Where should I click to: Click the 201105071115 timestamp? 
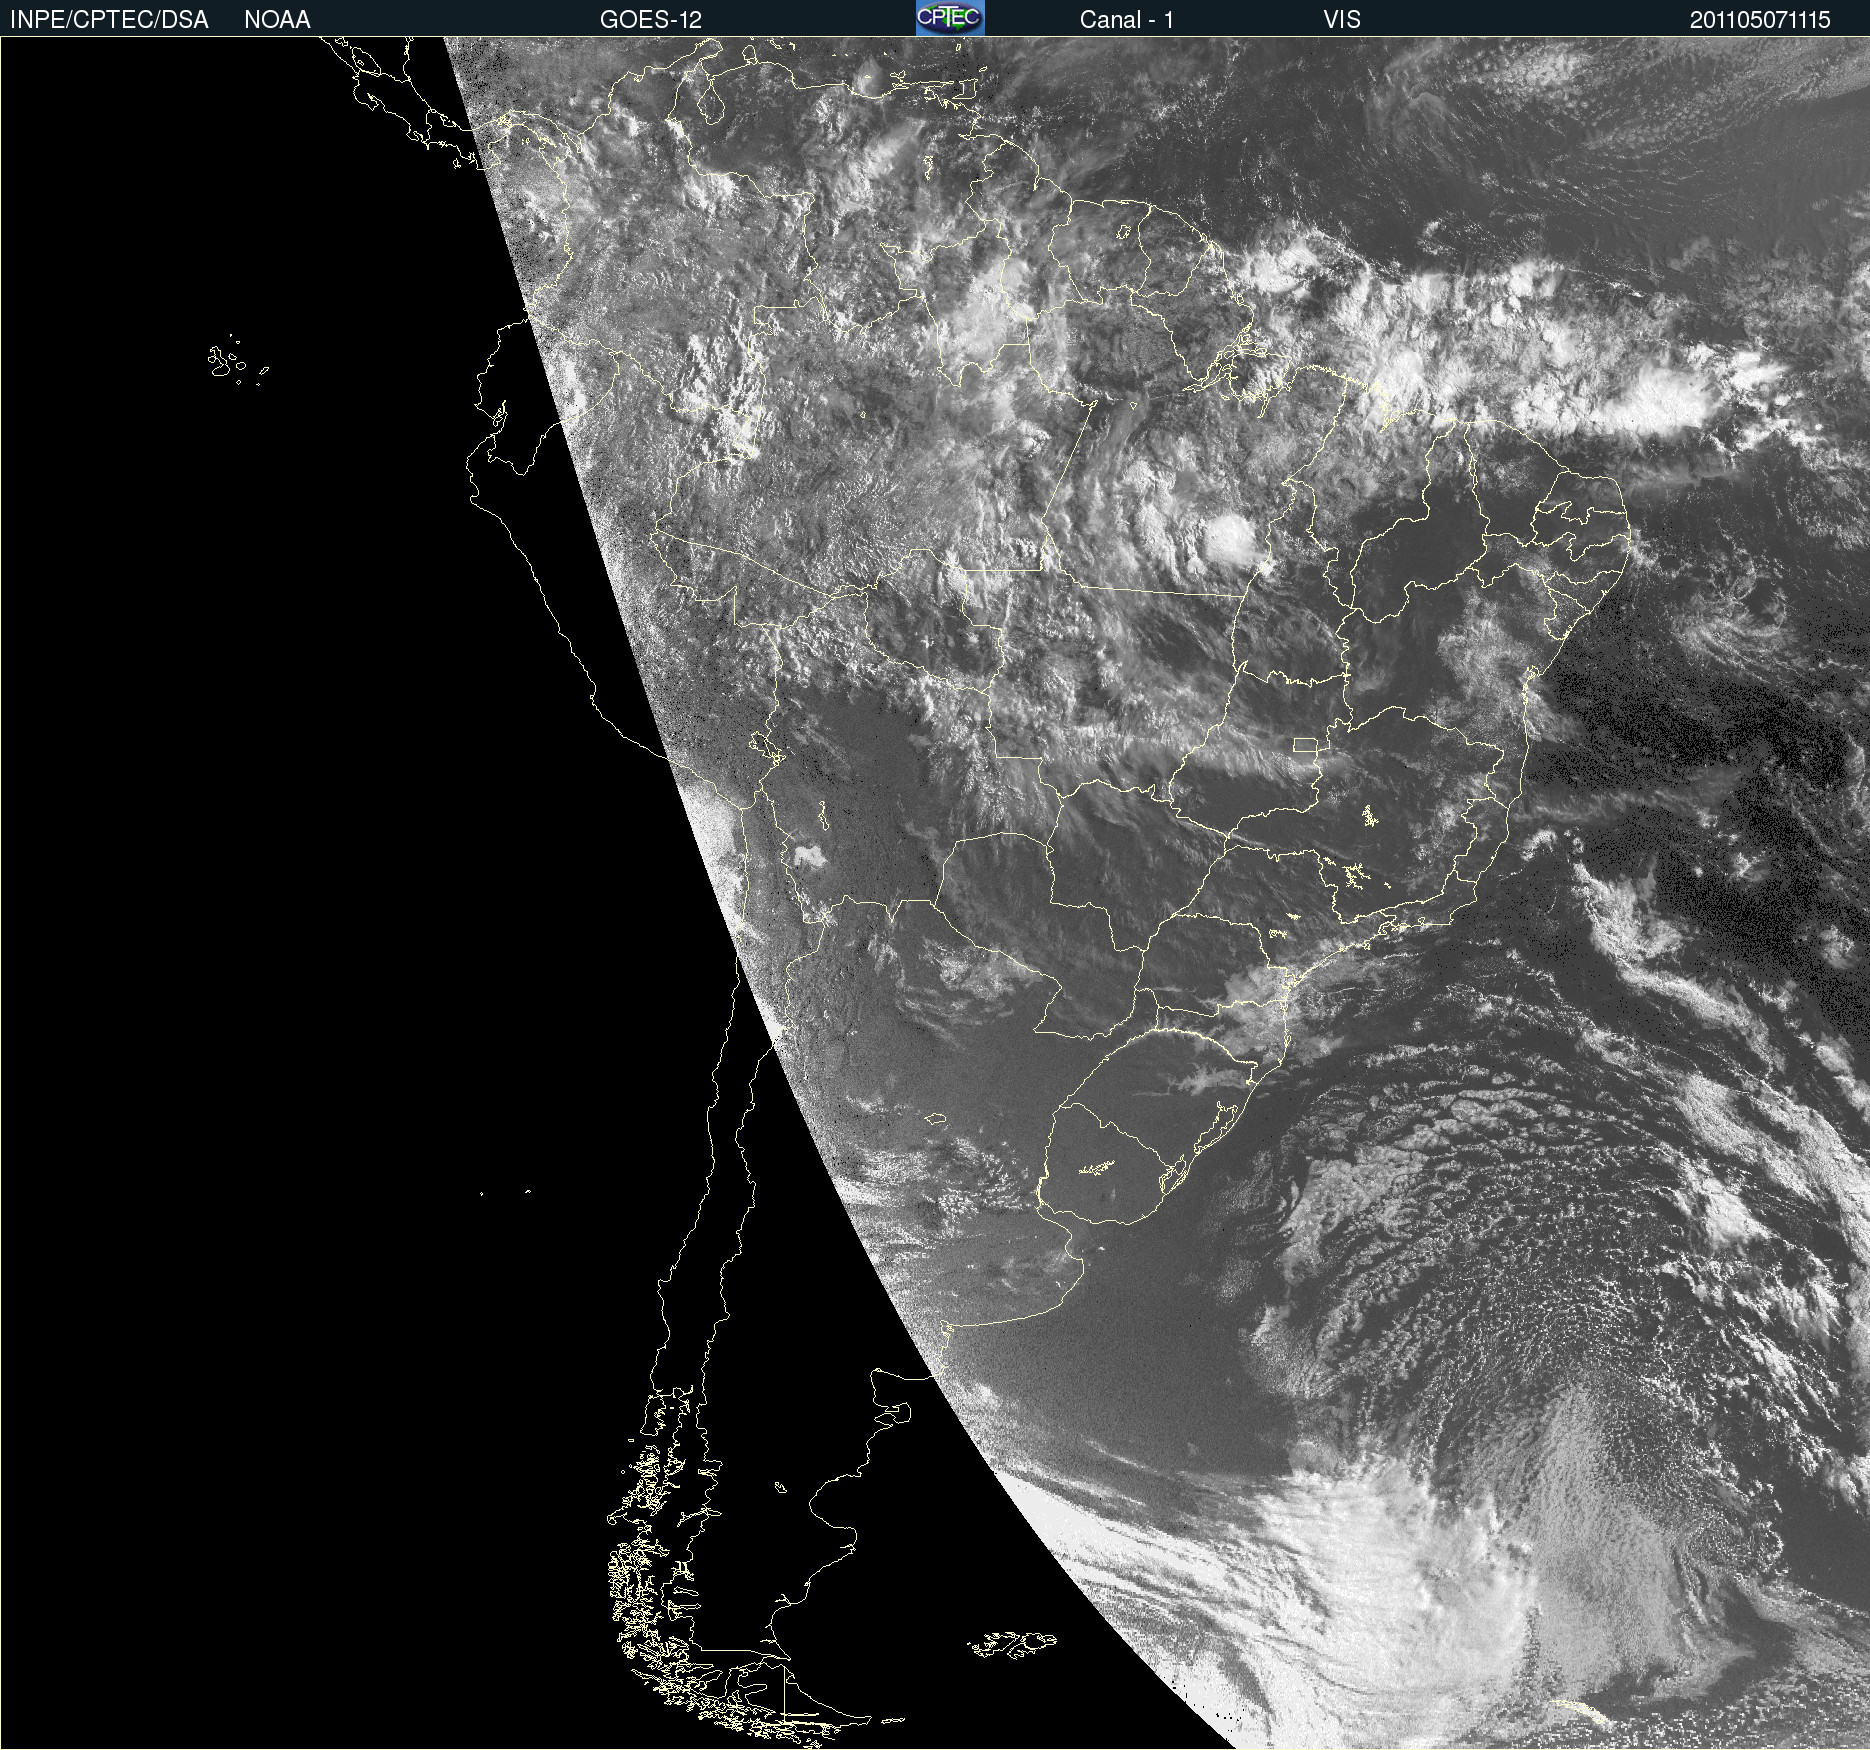pyautogui.click(x=1760, y=20)
